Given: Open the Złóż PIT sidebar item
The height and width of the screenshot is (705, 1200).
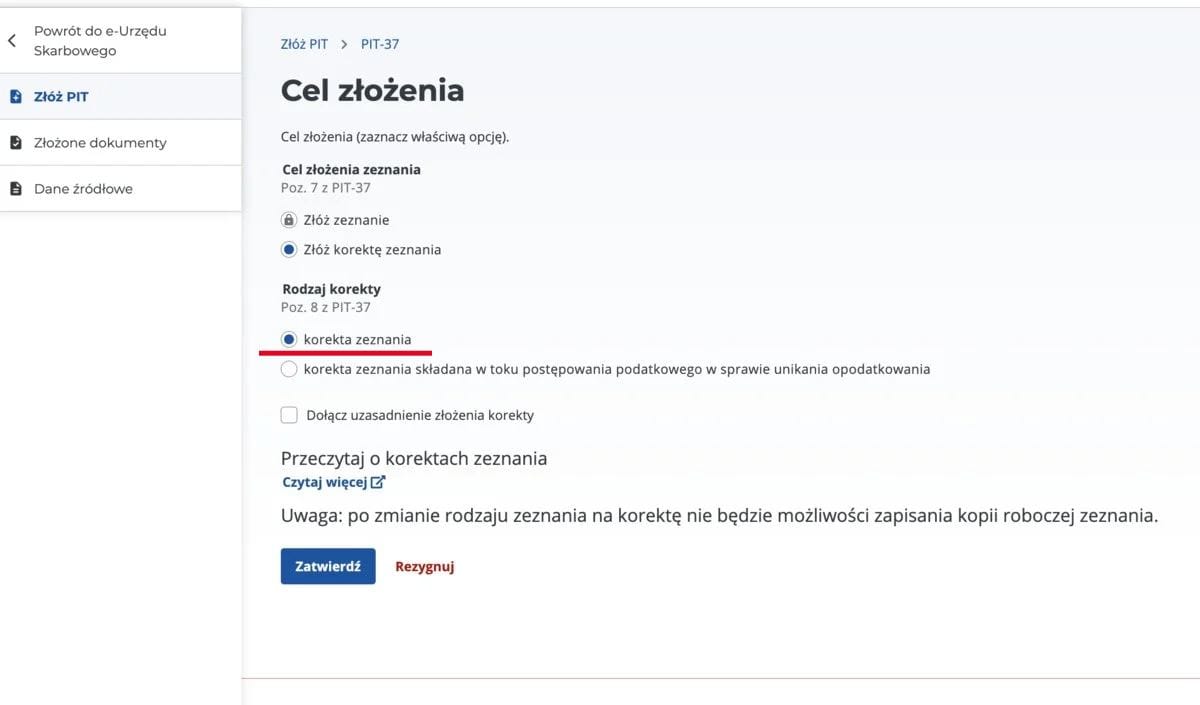Looking at the screenshot, I should tap(121, 97).
